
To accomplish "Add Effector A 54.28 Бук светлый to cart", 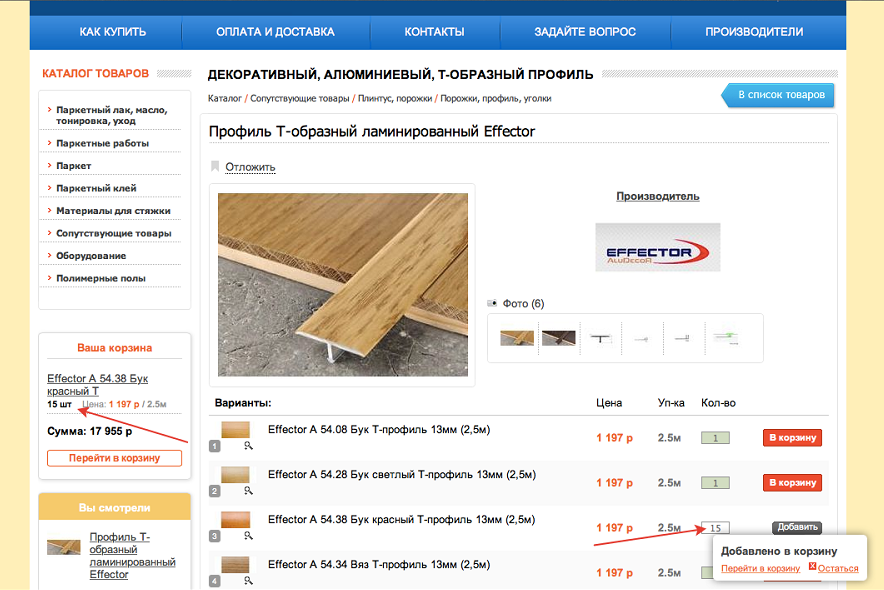I will (x=792, y=483).
